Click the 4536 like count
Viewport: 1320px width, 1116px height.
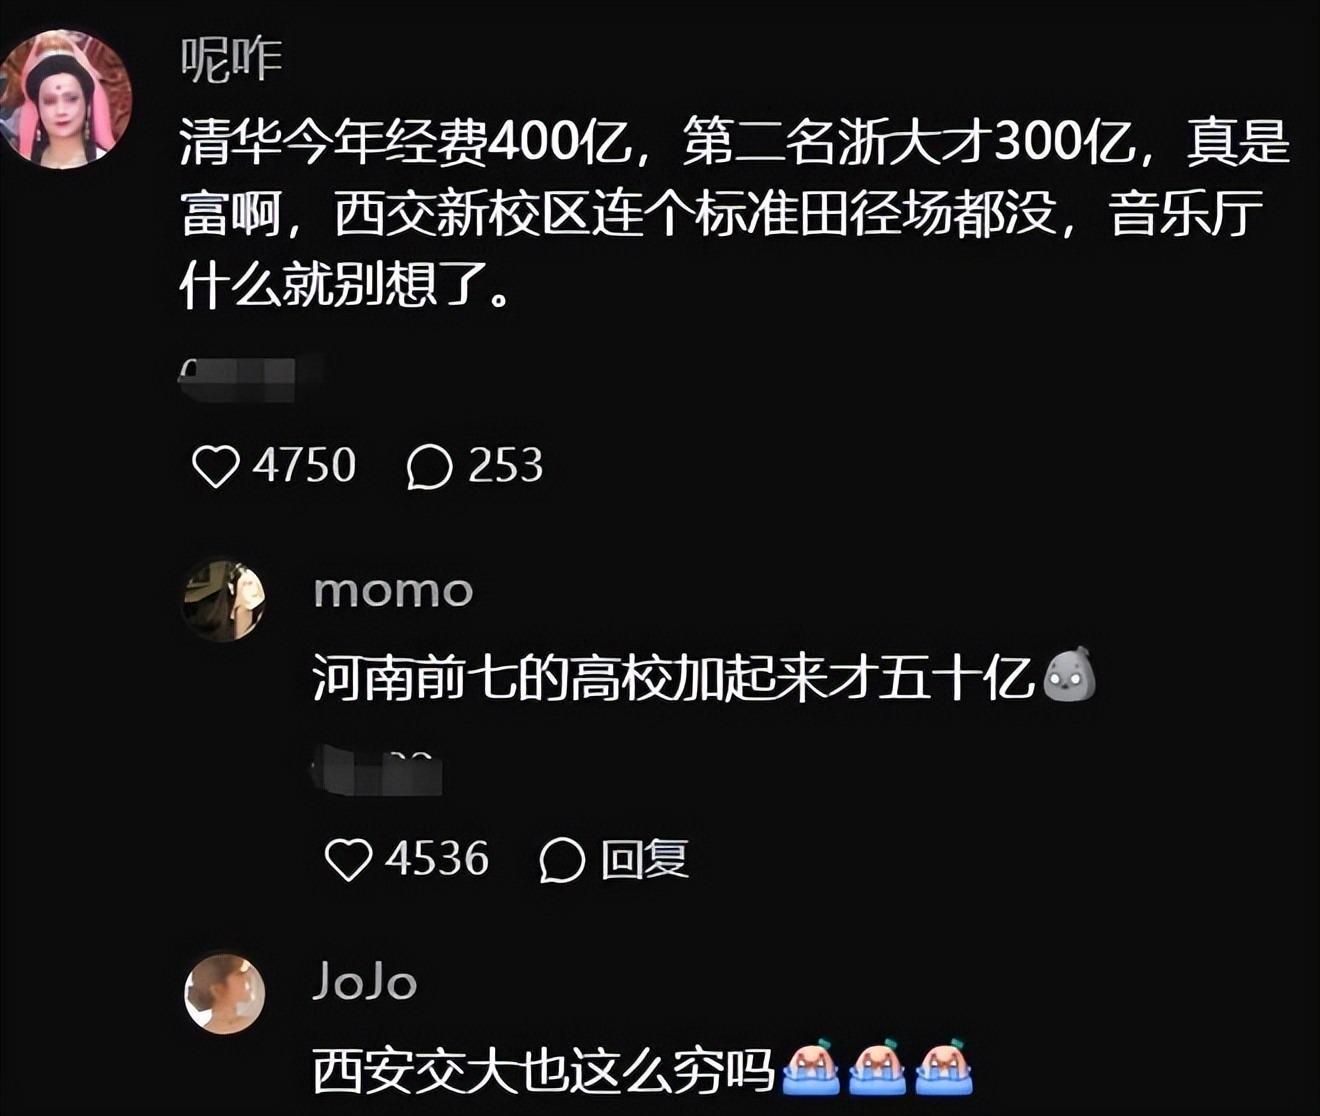point(437,859)
